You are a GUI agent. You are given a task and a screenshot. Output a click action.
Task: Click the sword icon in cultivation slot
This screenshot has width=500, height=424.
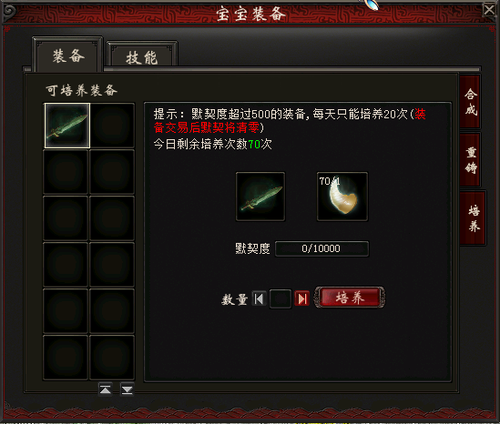260,196
